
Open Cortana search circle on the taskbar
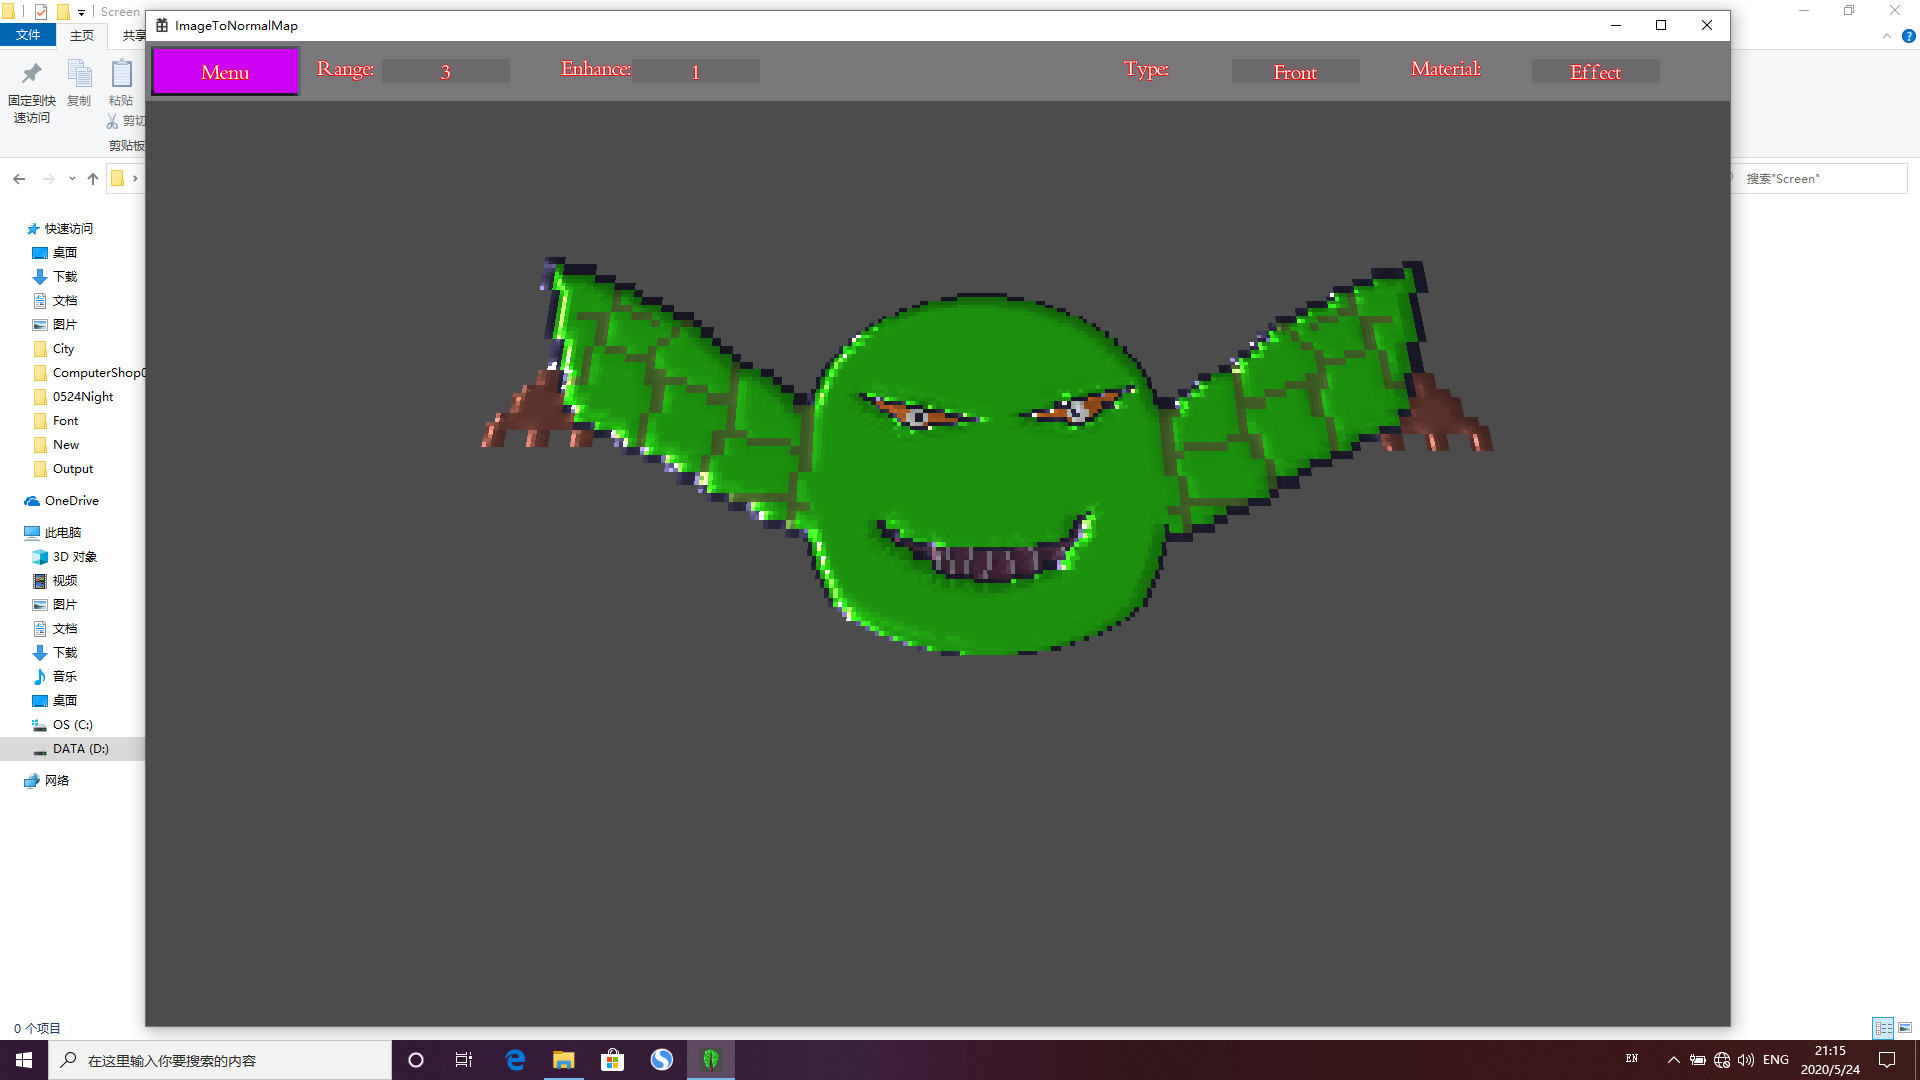pyautogui.click(x=415, y=1059)
